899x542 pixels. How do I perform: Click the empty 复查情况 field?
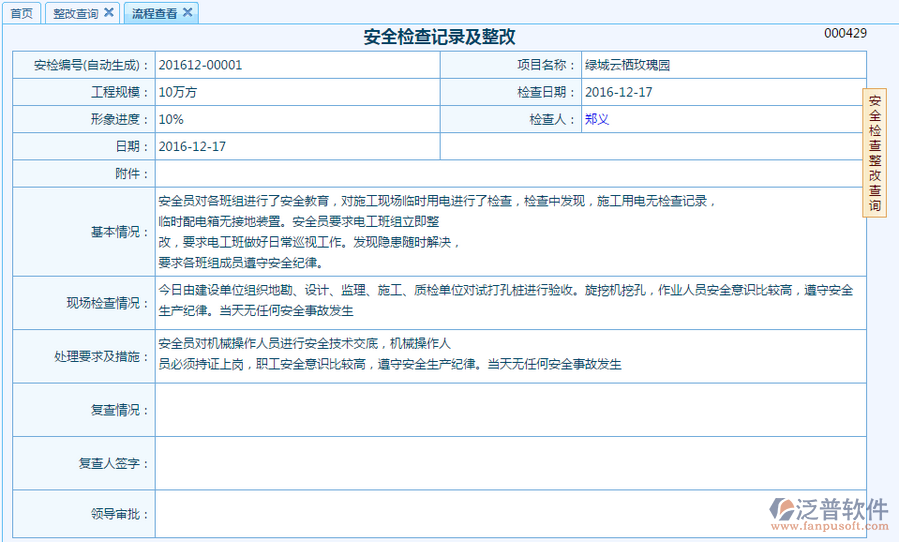click(510, 409)
